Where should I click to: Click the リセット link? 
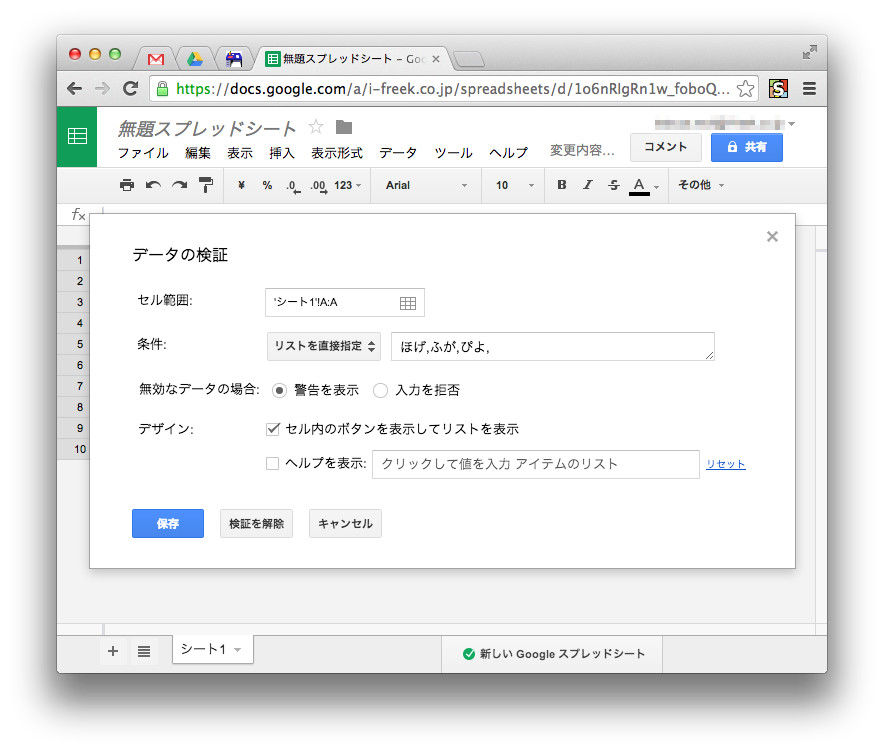[x=725, y=464]
